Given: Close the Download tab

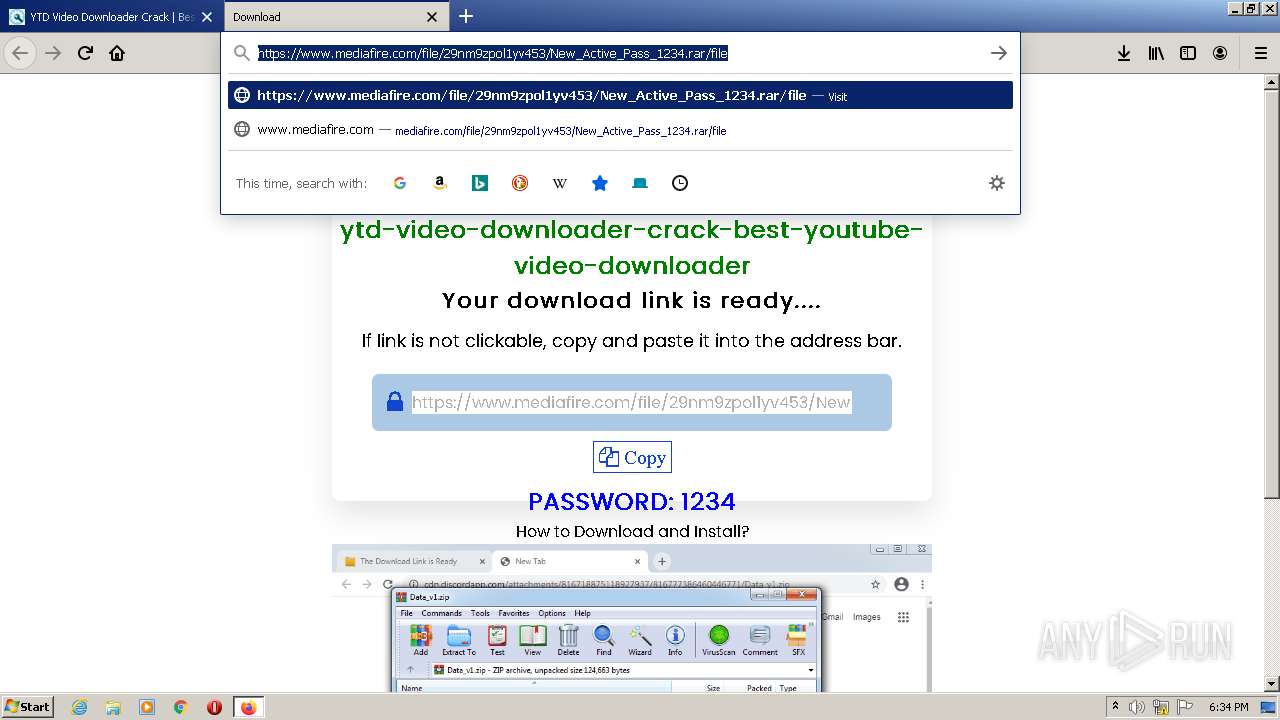Looking at the screenshot, I should click(432, 17).
